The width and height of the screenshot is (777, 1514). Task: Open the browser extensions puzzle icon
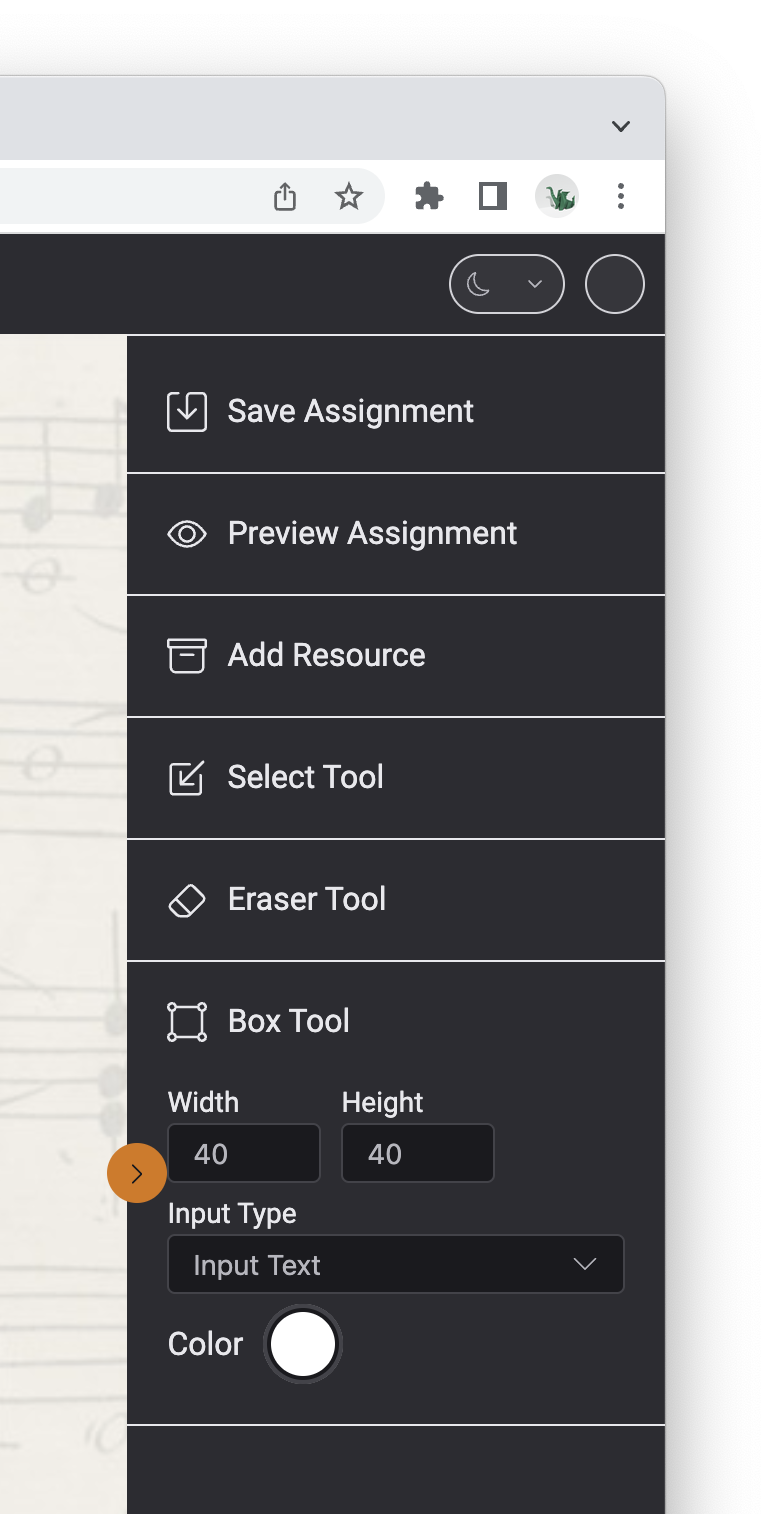[x=429, y=197]
